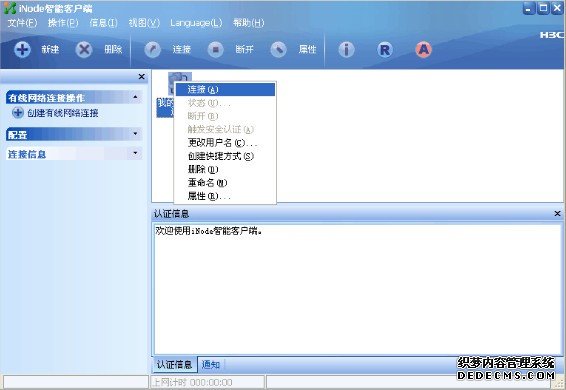Screen dimensions: 566x390
Task: Open the info 'i' toolbar icon
Action: [347, 49]
